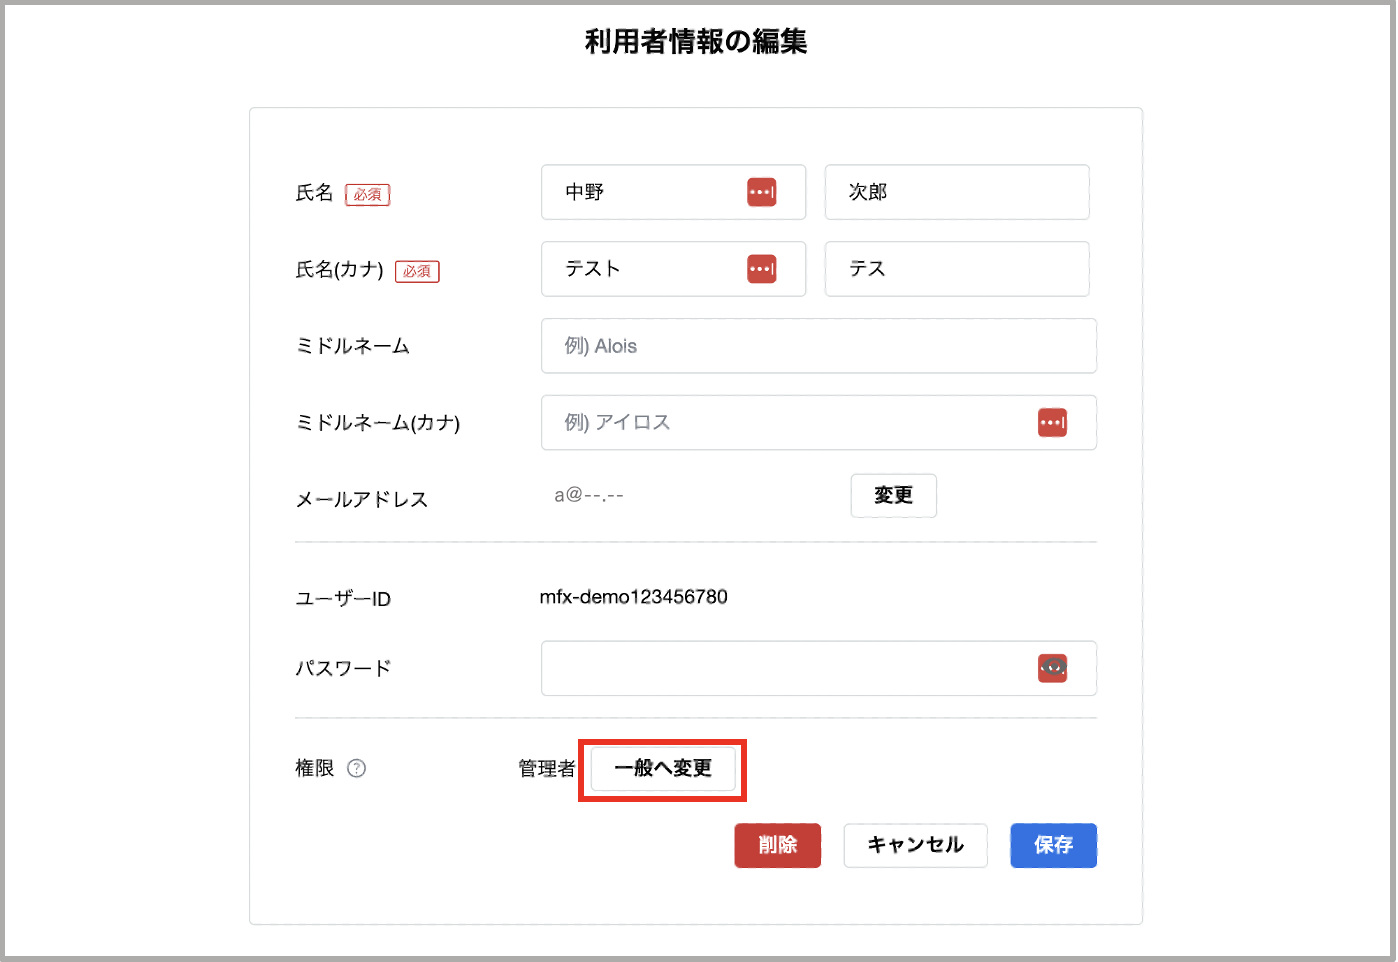Click the 管理者 role text

point(547,769)
